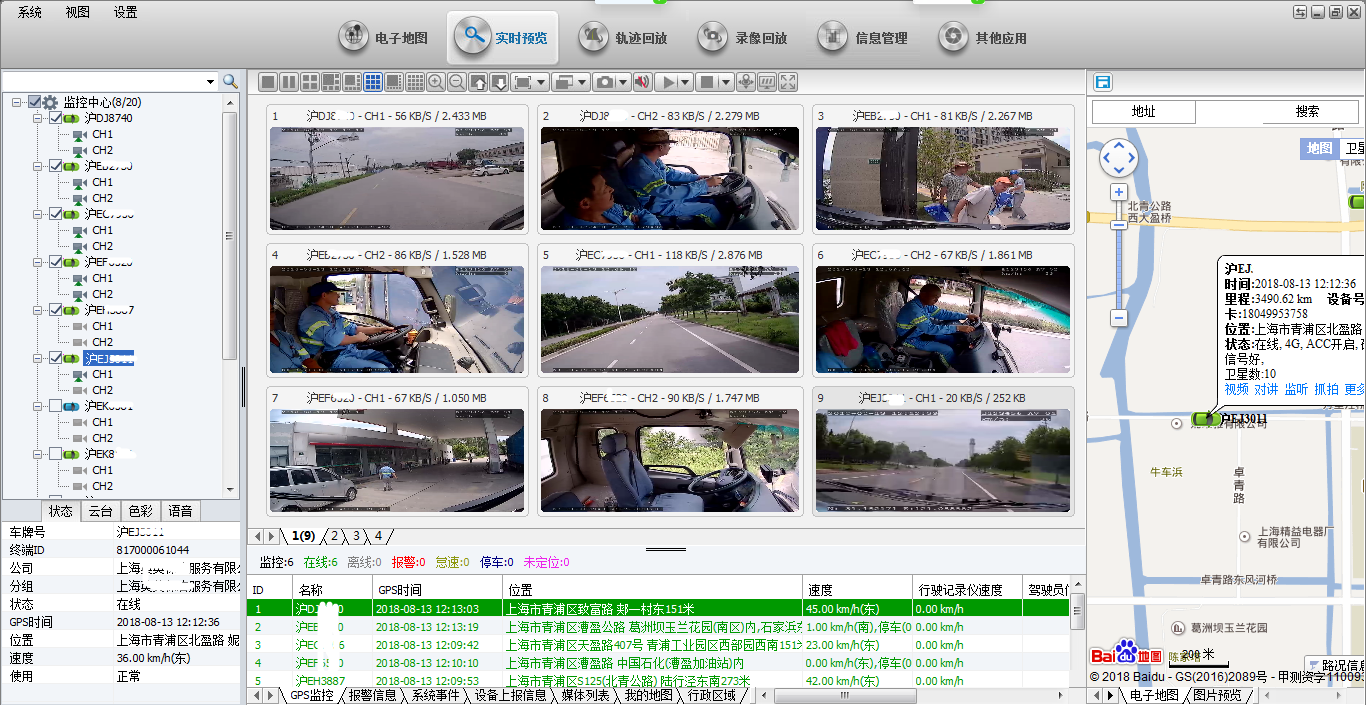This screenshot has width=1366, height=705.
Task: Start playback with the play icon
Action: (x=671, y=82)
